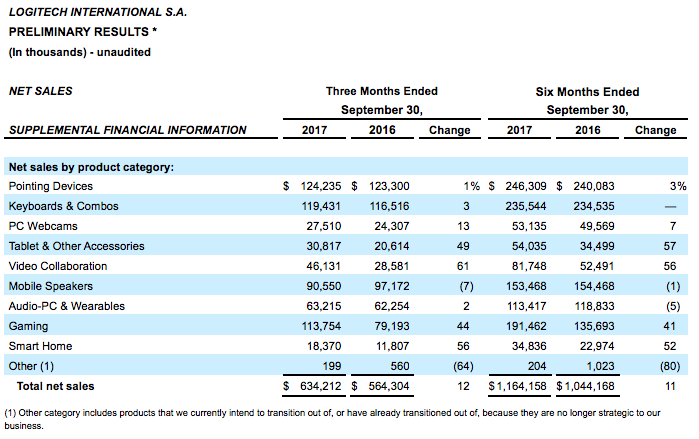The width and height of the screenshot is (699, 439).
Task: Click the Smart Home row label
Action: click(x=40, y=346)
